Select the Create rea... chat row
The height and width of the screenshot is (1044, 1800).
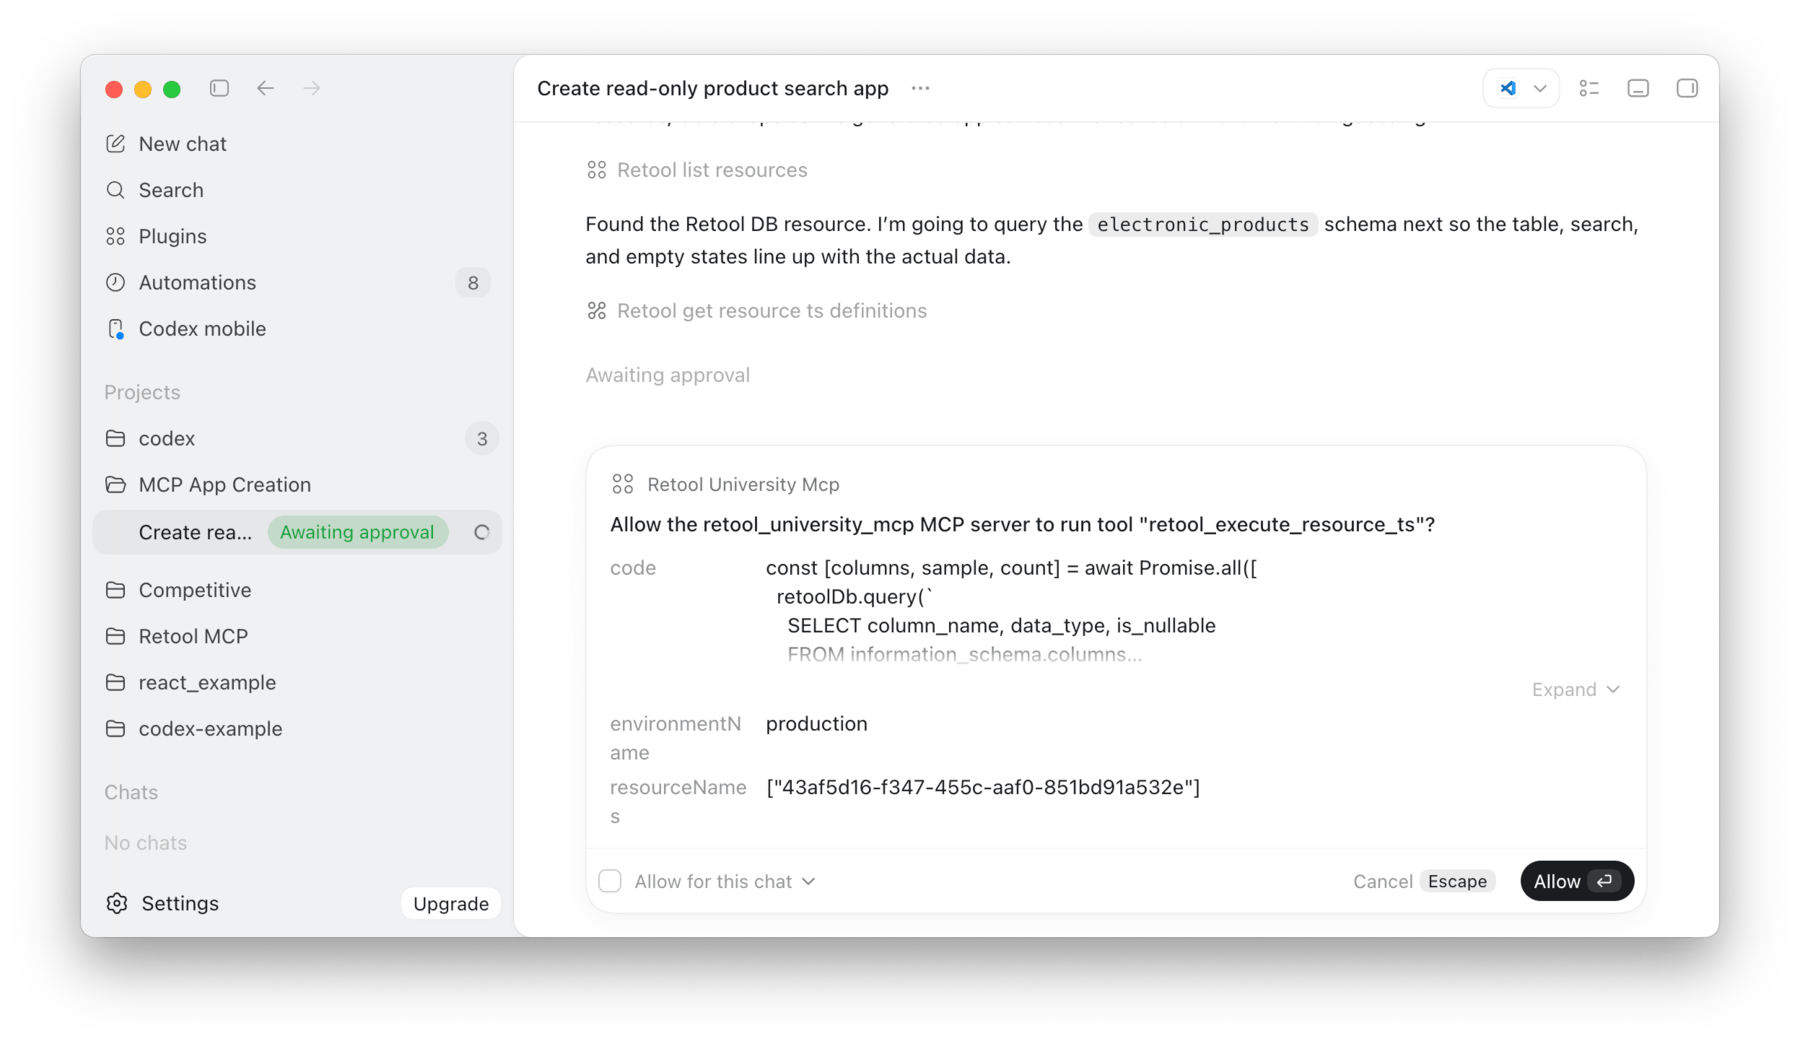click(297, 532)
